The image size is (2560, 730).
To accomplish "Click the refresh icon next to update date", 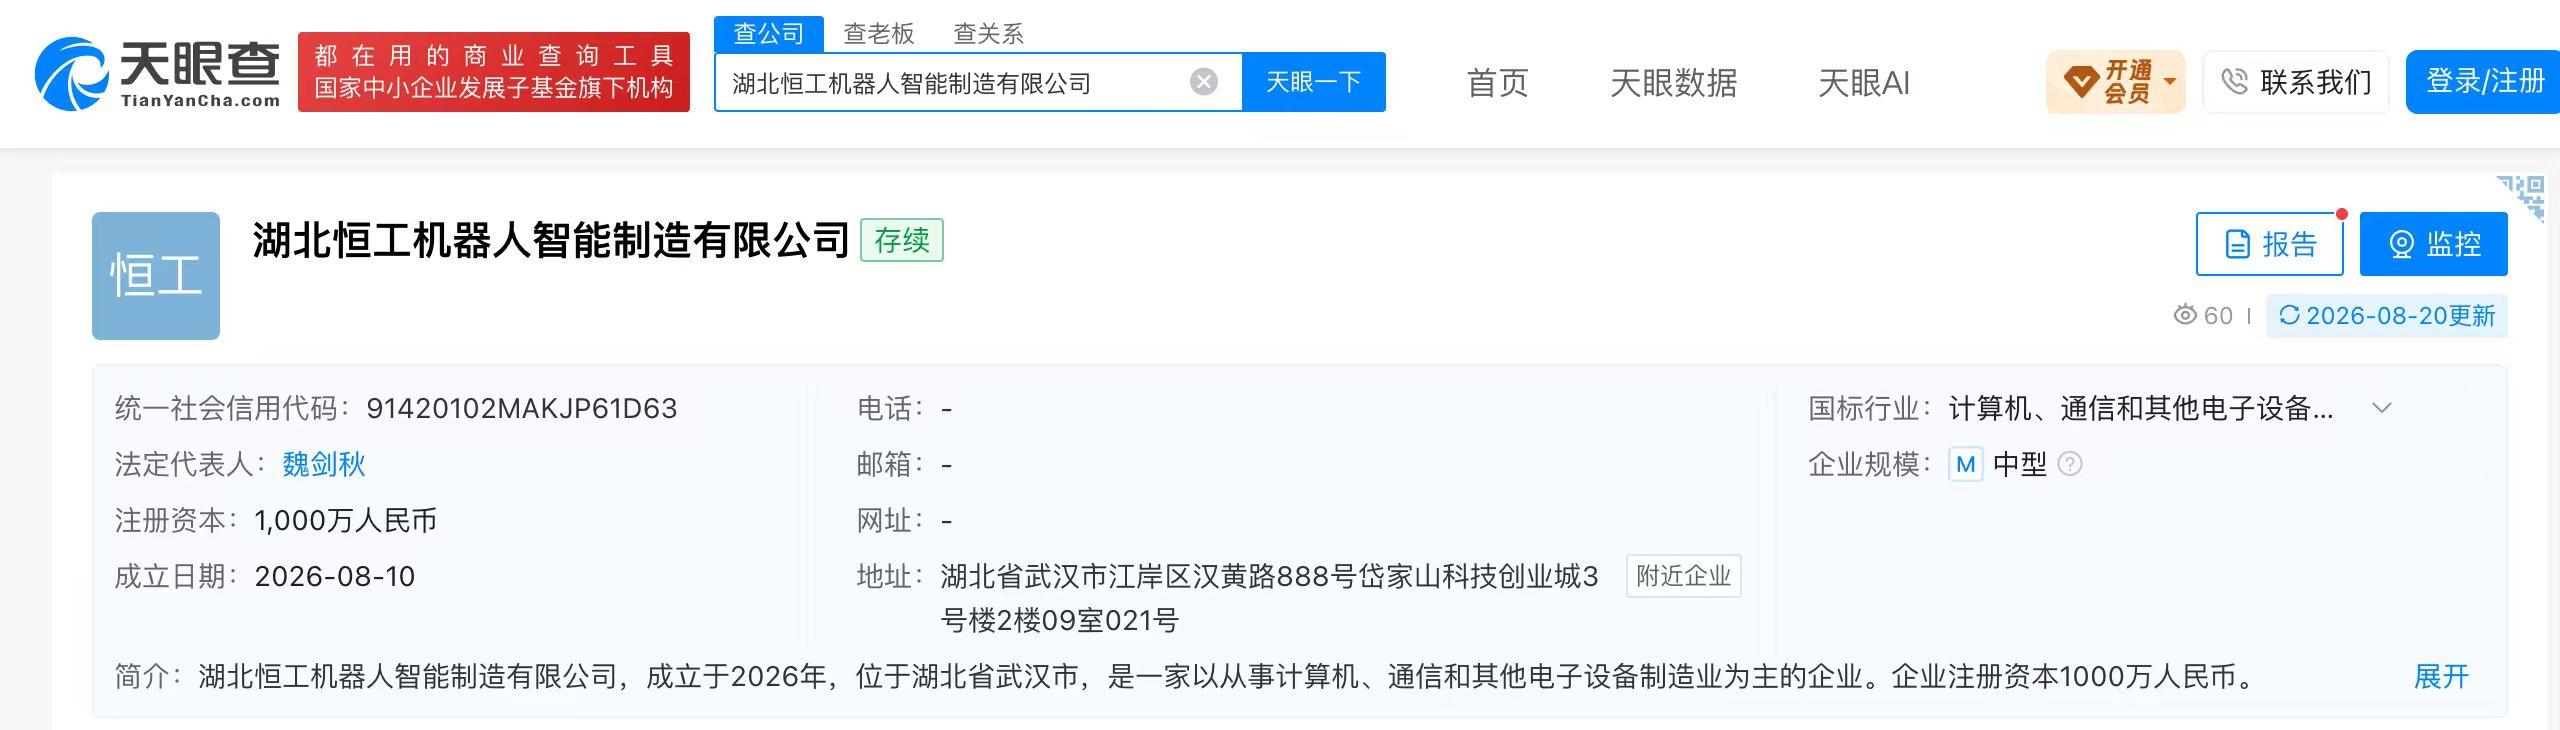I will coord(2289,316).
